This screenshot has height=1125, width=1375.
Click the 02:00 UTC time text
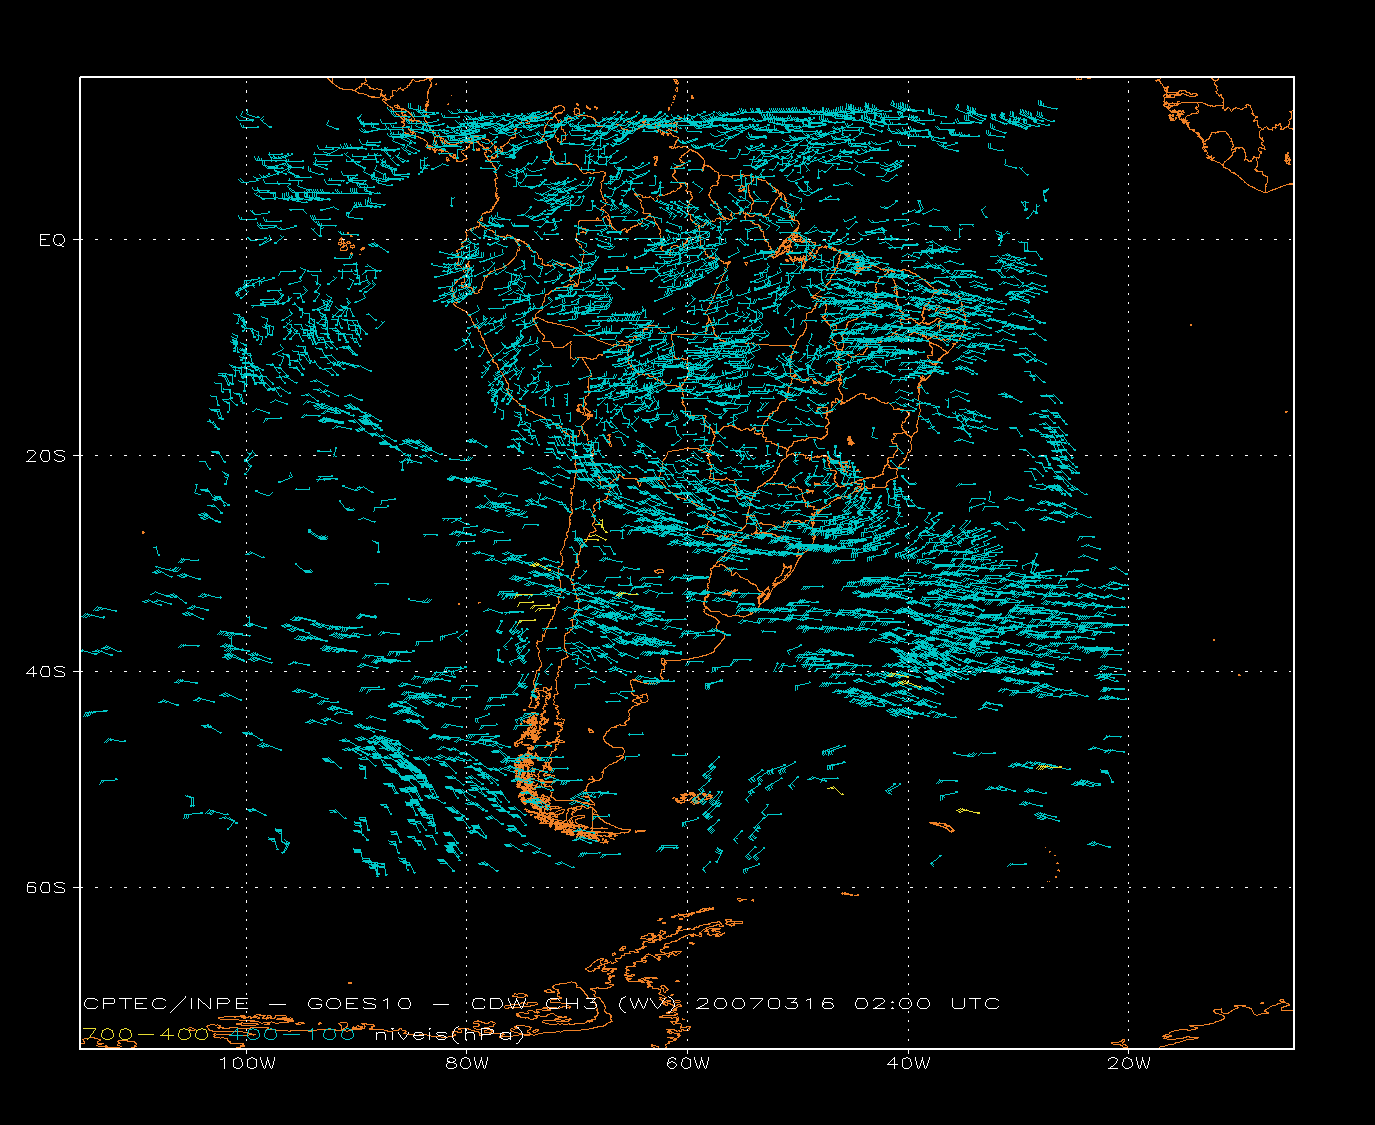pyautogui.click(x=927, y=1004)
